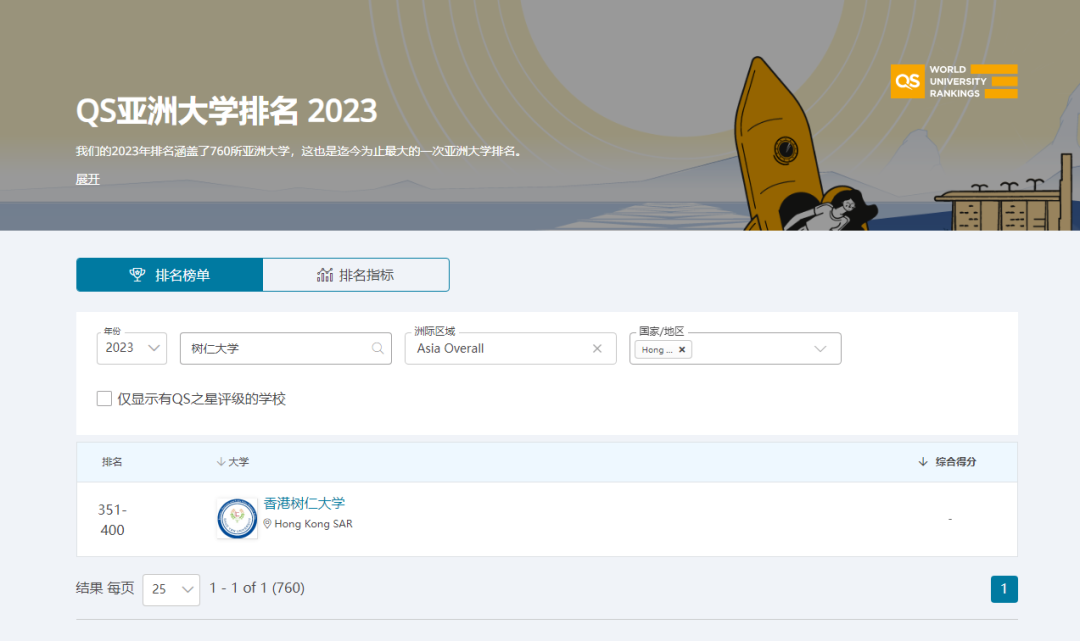Click the sort arrow next to 综合得分 column
The image size is (1080, 641).
(921, 461)
